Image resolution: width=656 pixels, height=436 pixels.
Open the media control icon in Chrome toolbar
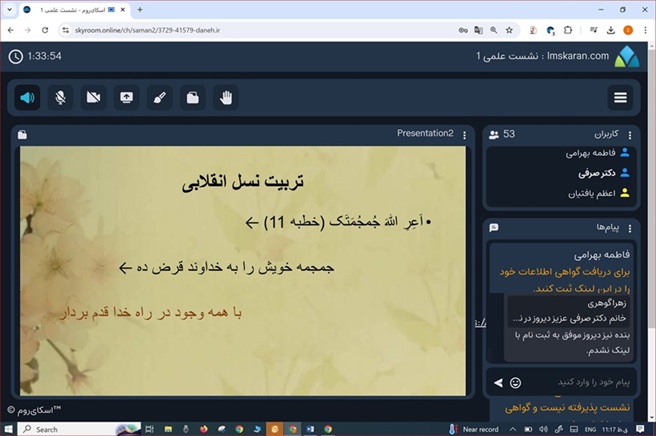click(x=594, y=30)
